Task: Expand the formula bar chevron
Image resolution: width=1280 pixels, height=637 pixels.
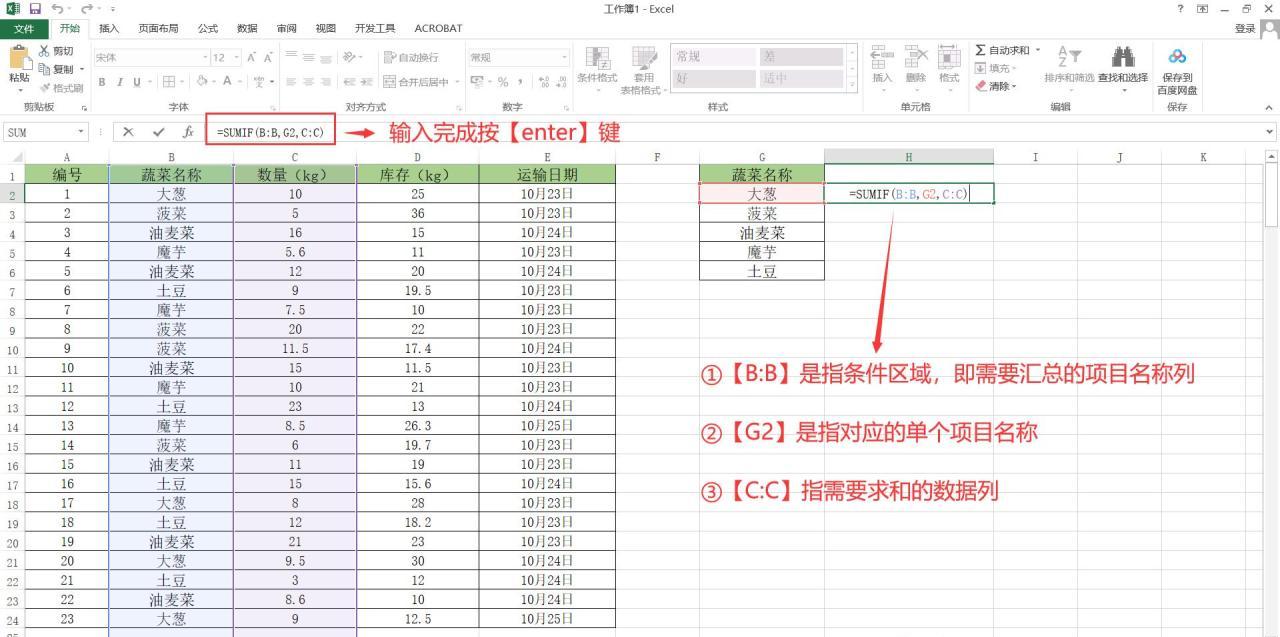Action: click(1271, 132)
